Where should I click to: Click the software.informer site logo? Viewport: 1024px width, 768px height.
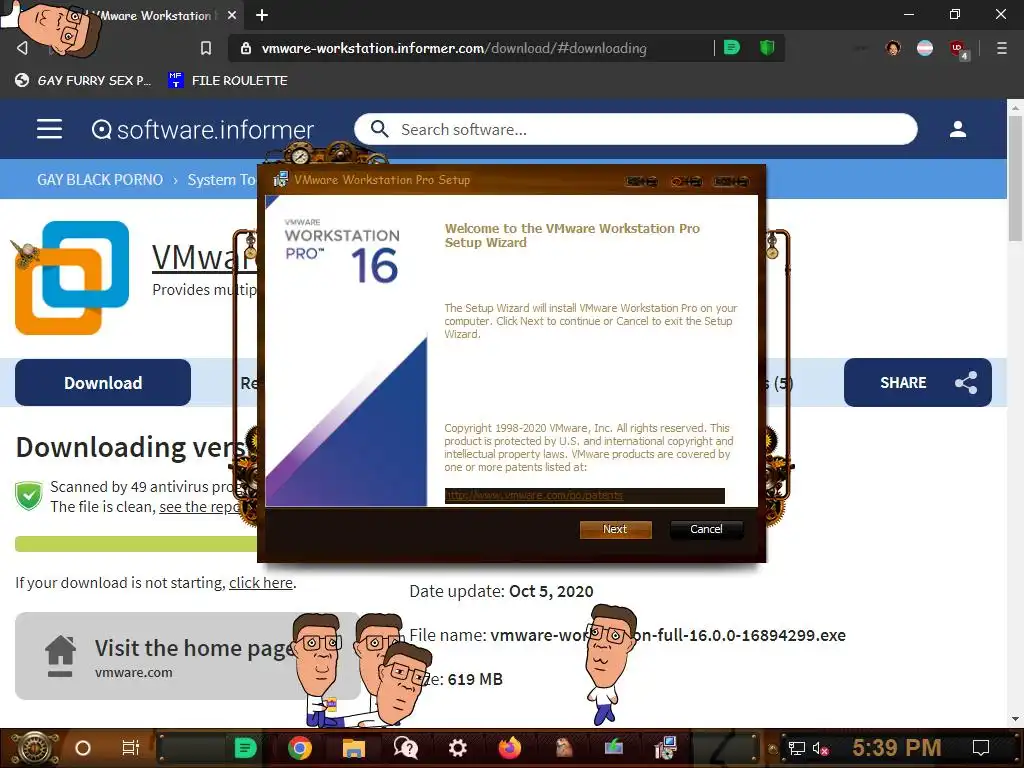click(202, 129)
